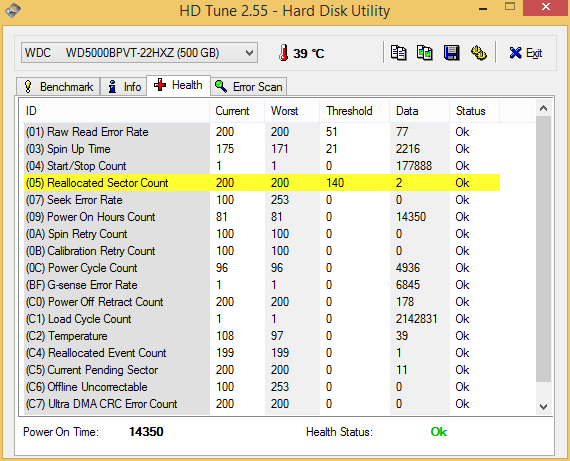Image resolution: width=570 pixels, height=461 pixels.
Task: Click the vertical scrollbar thumb
Action: pyautogui.click(x=543, y=249)
